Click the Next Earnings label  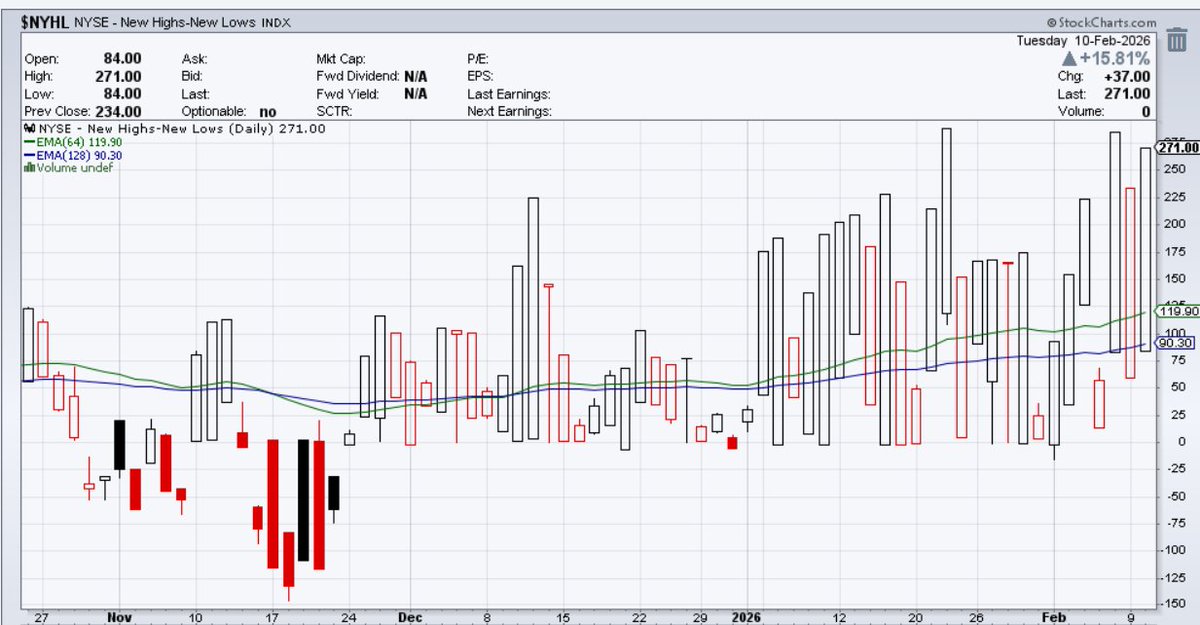click(x=509, y=111)
